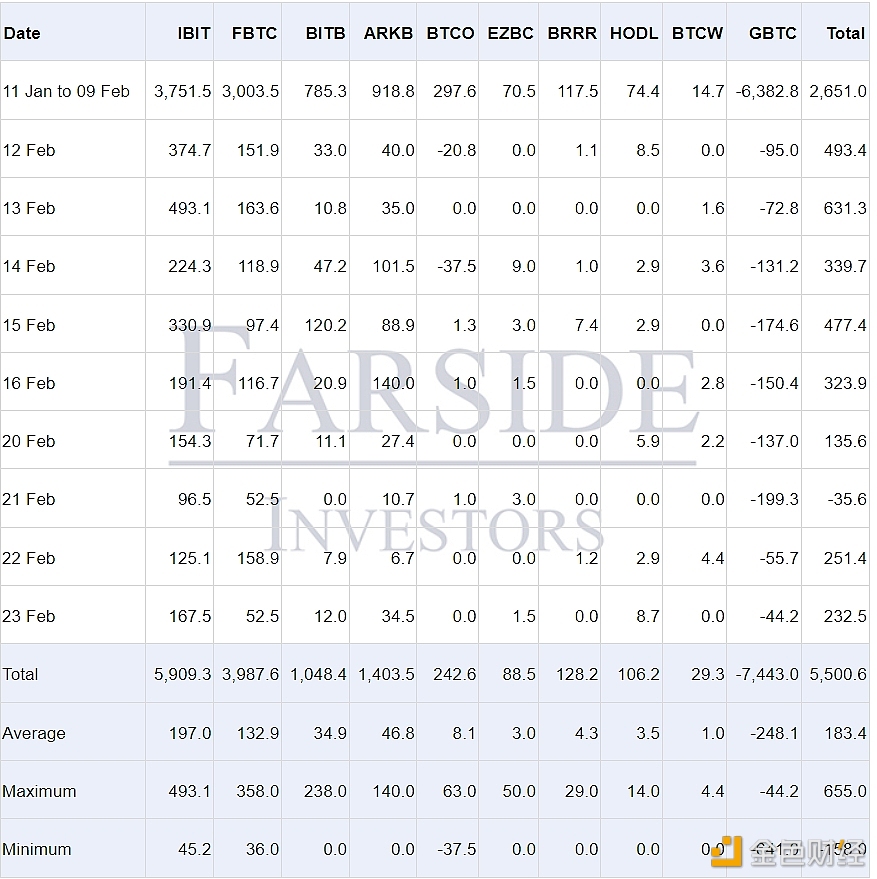Screen dimensions: 877x879
Task: Select GBTC value -6,382.8
Action: (x=767, y=91)
